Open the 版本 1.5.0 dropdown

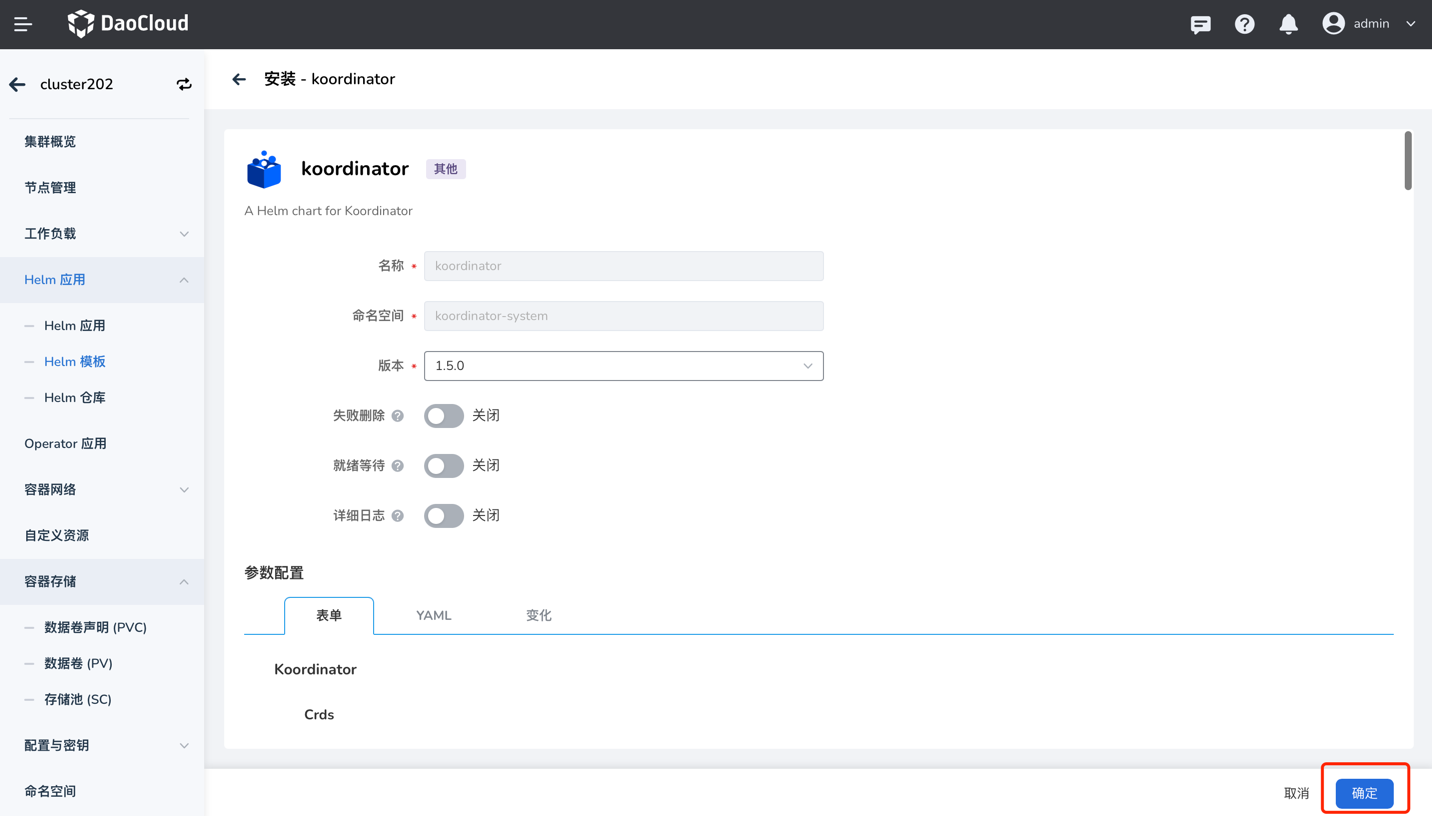click(623, 366)
